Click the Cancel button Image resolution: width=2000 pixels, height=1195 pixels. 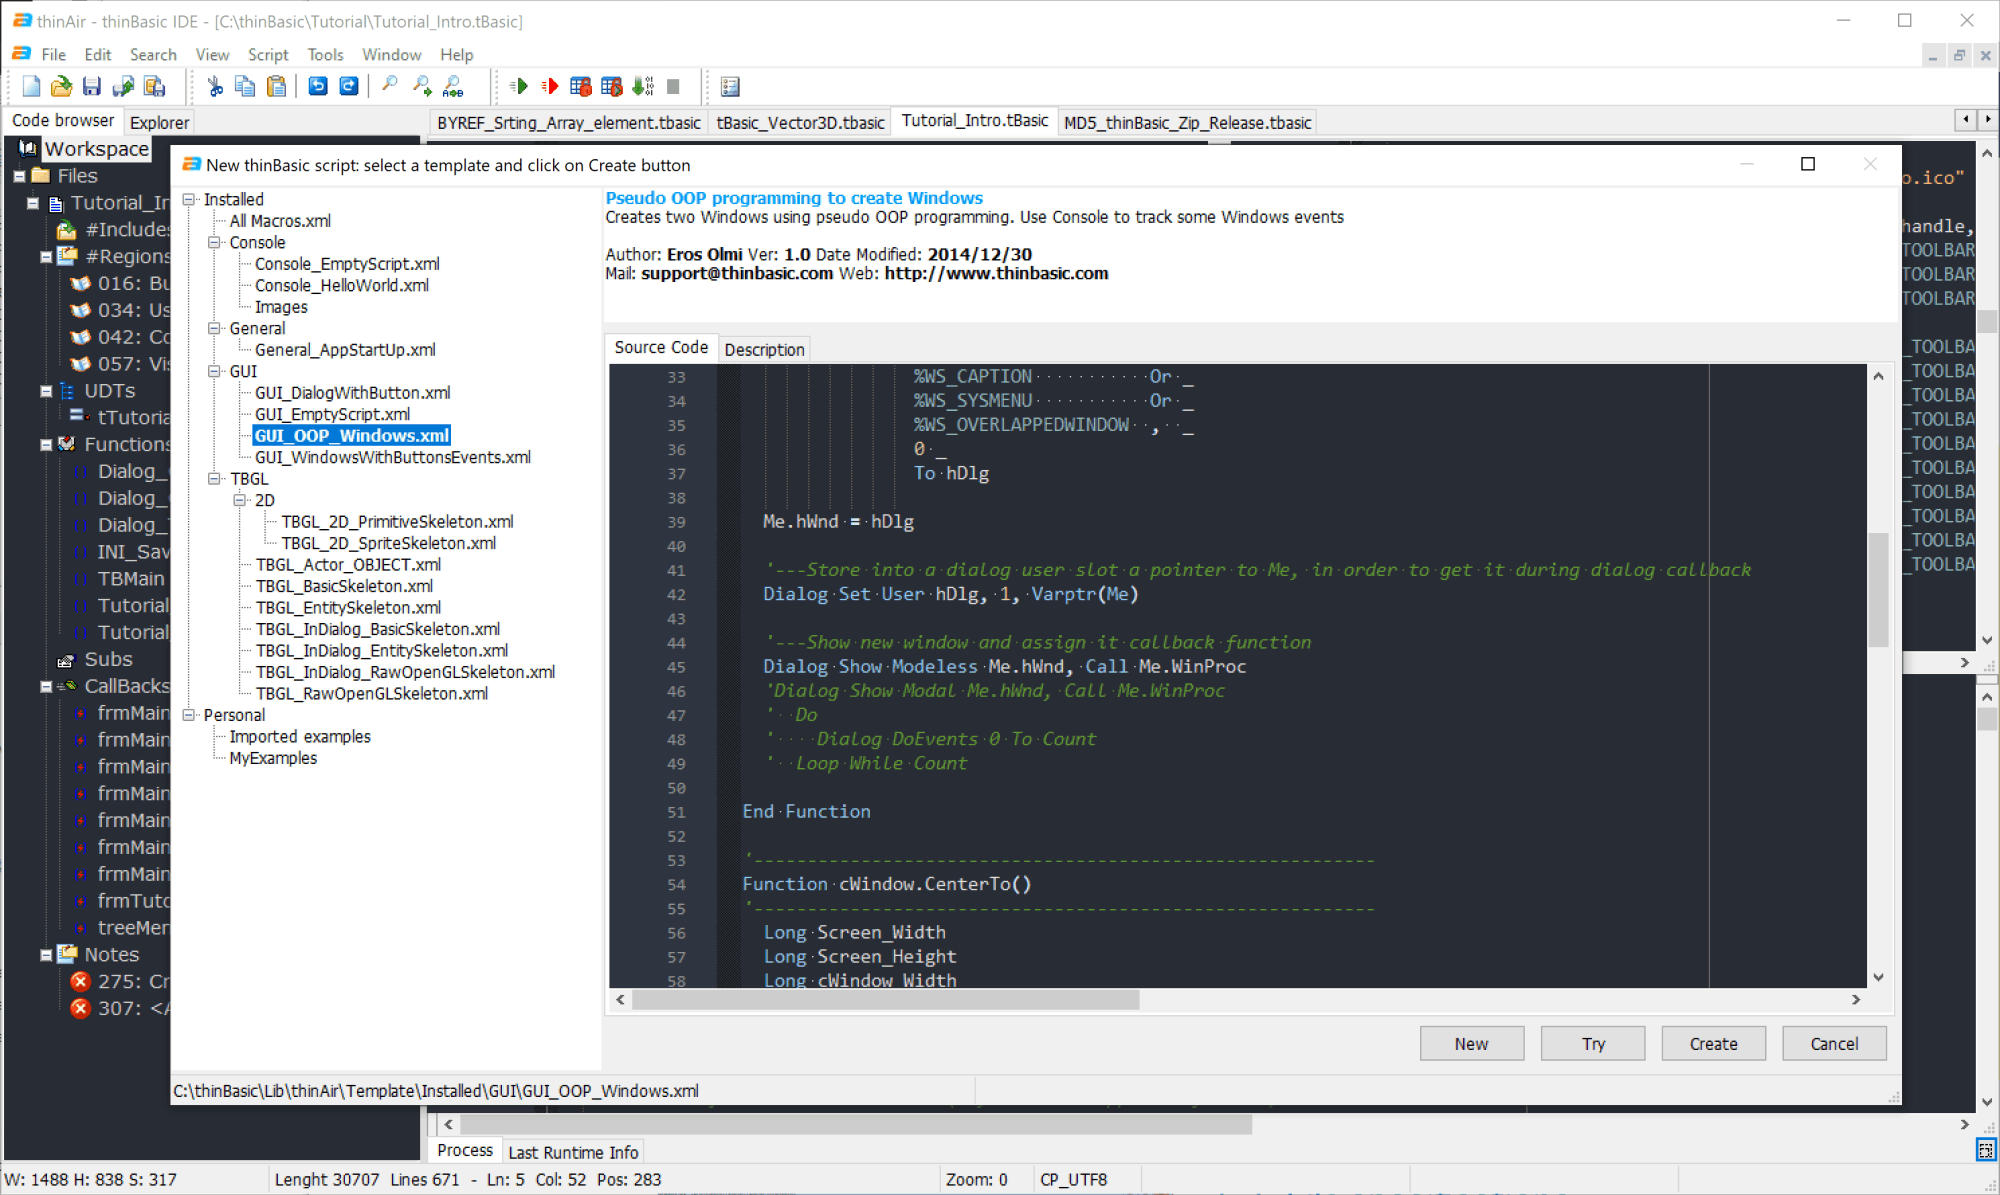point(1835,1044)
